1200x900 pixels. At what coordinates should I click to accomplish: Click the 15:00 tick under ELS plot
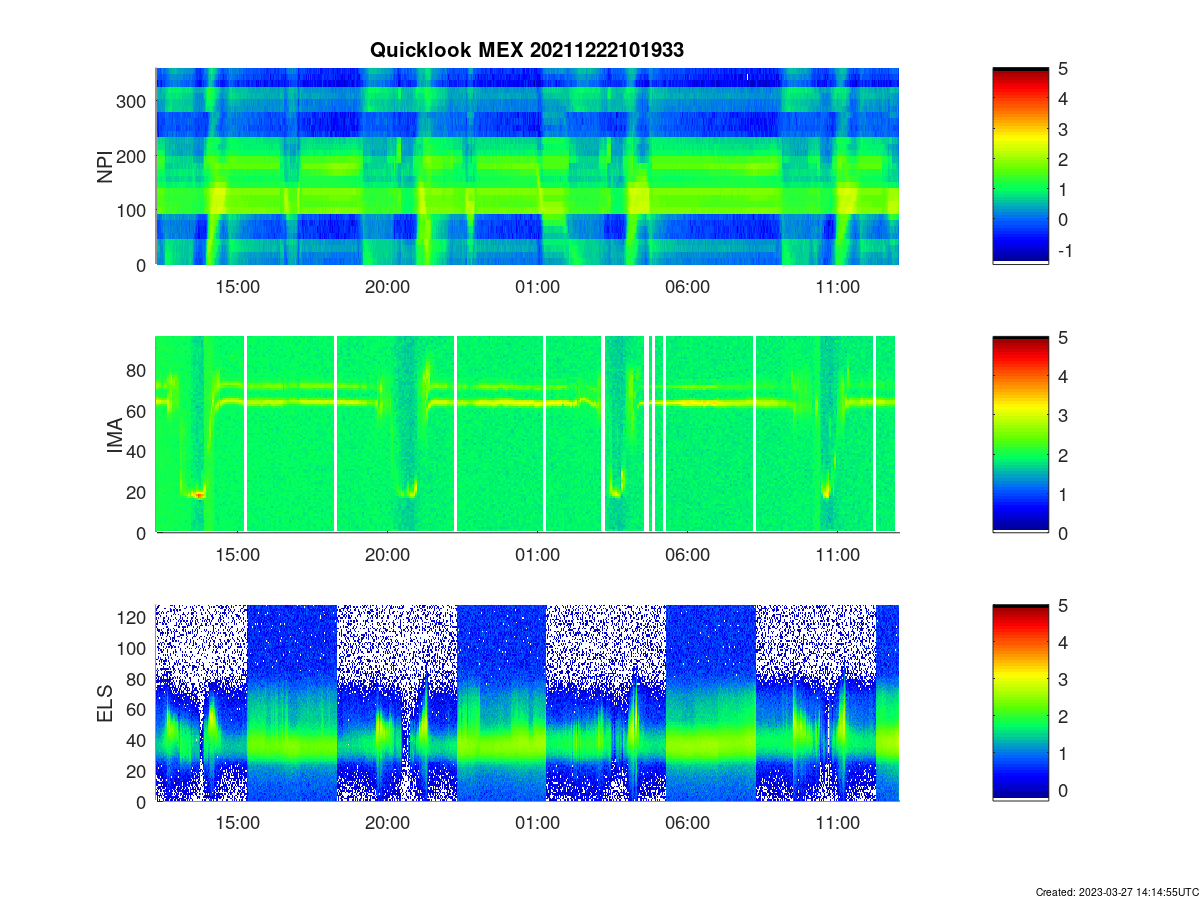238,823
